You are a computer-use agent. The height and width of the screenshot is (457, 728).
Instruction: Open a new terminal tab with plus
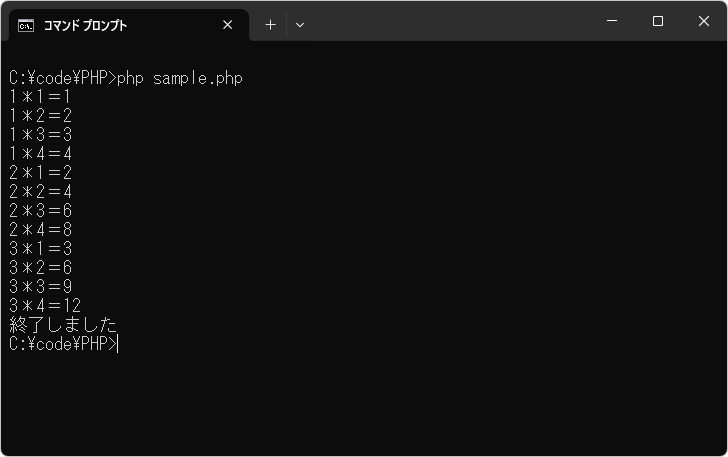270,25
